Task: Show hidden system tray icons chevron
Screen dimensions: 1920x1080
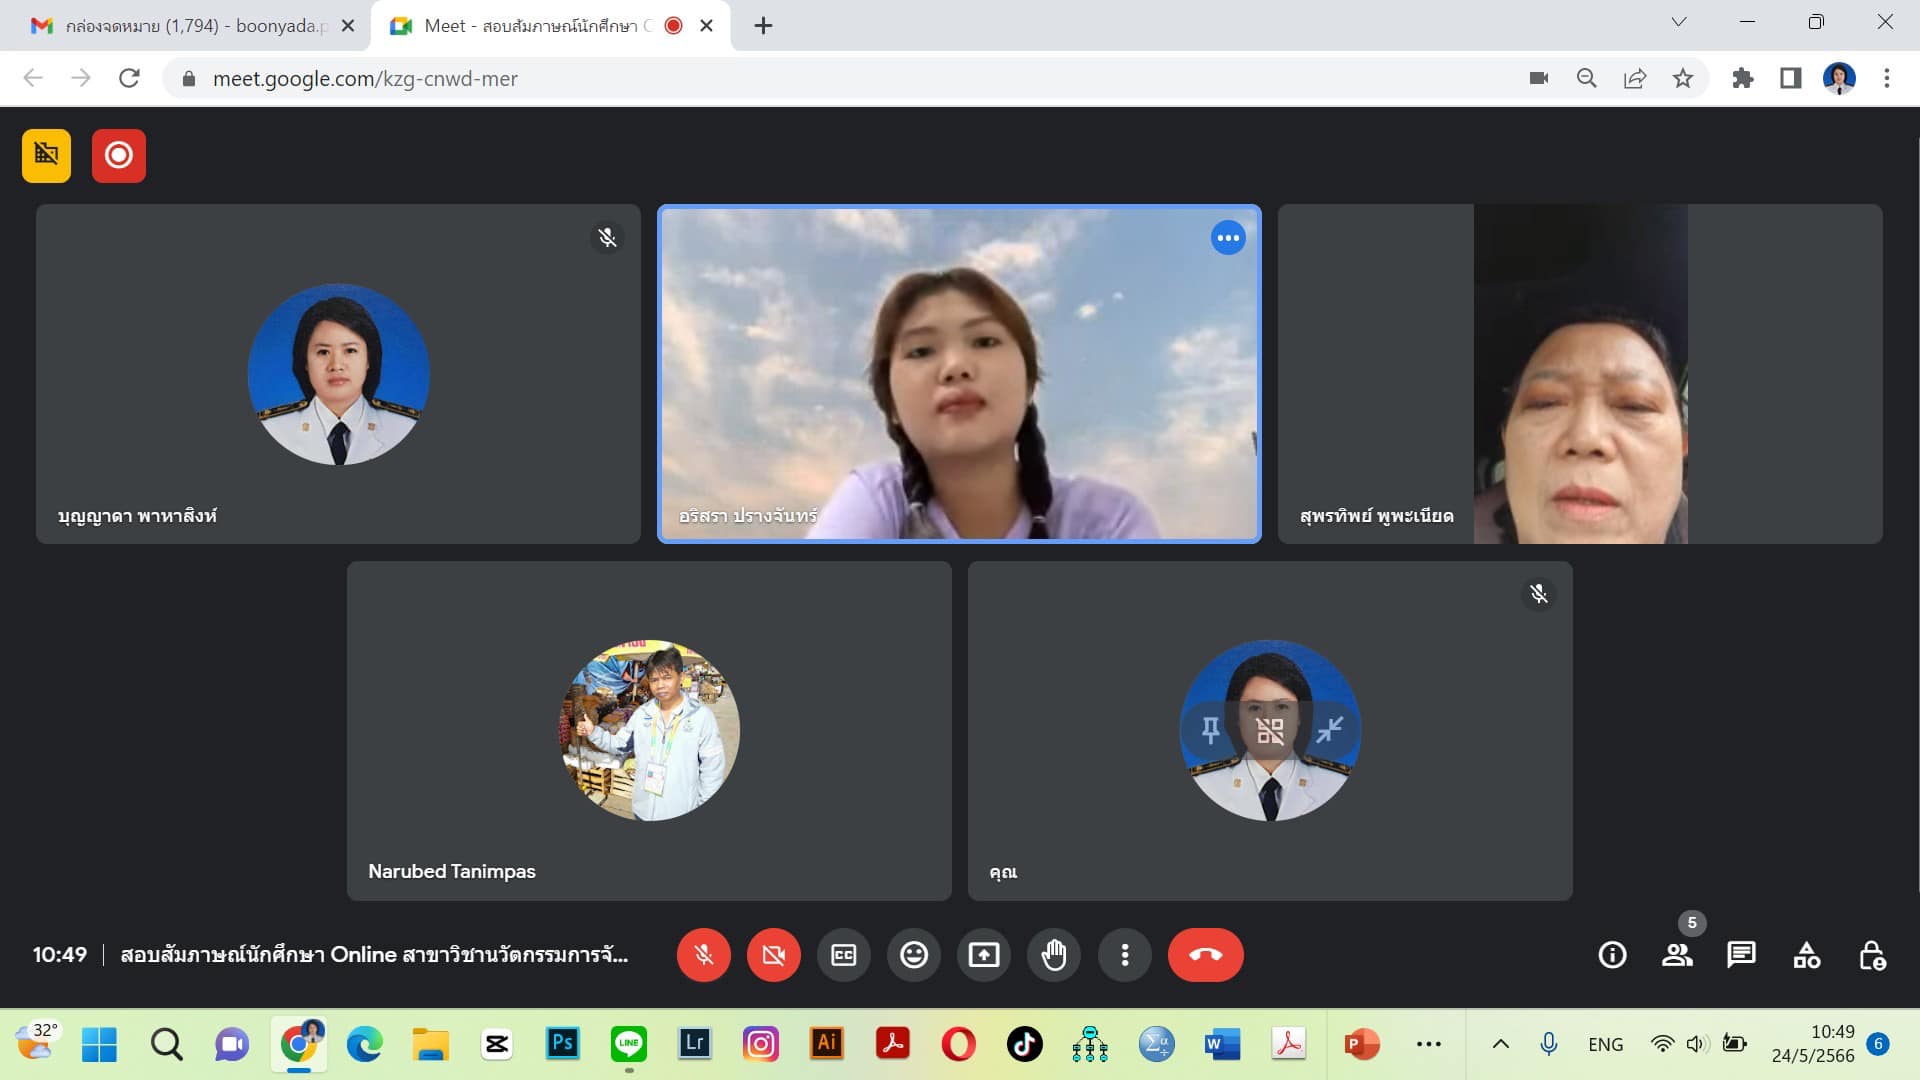Action: [x=1500, y=1044]
